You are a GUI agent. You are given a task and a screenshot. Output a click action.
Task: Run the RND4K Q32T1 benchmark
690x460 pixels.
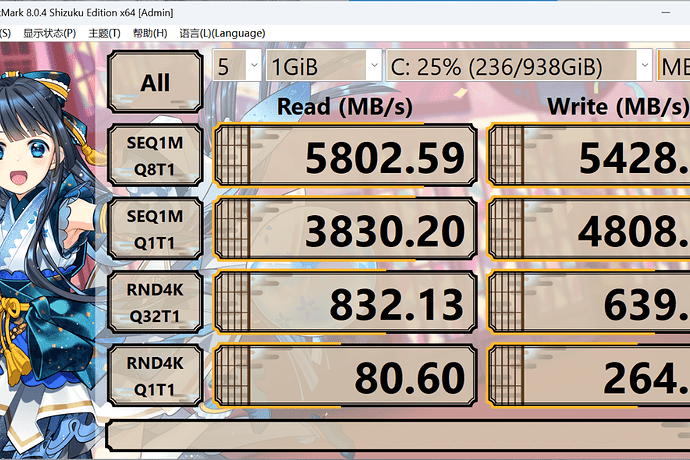tap(155, 302)
